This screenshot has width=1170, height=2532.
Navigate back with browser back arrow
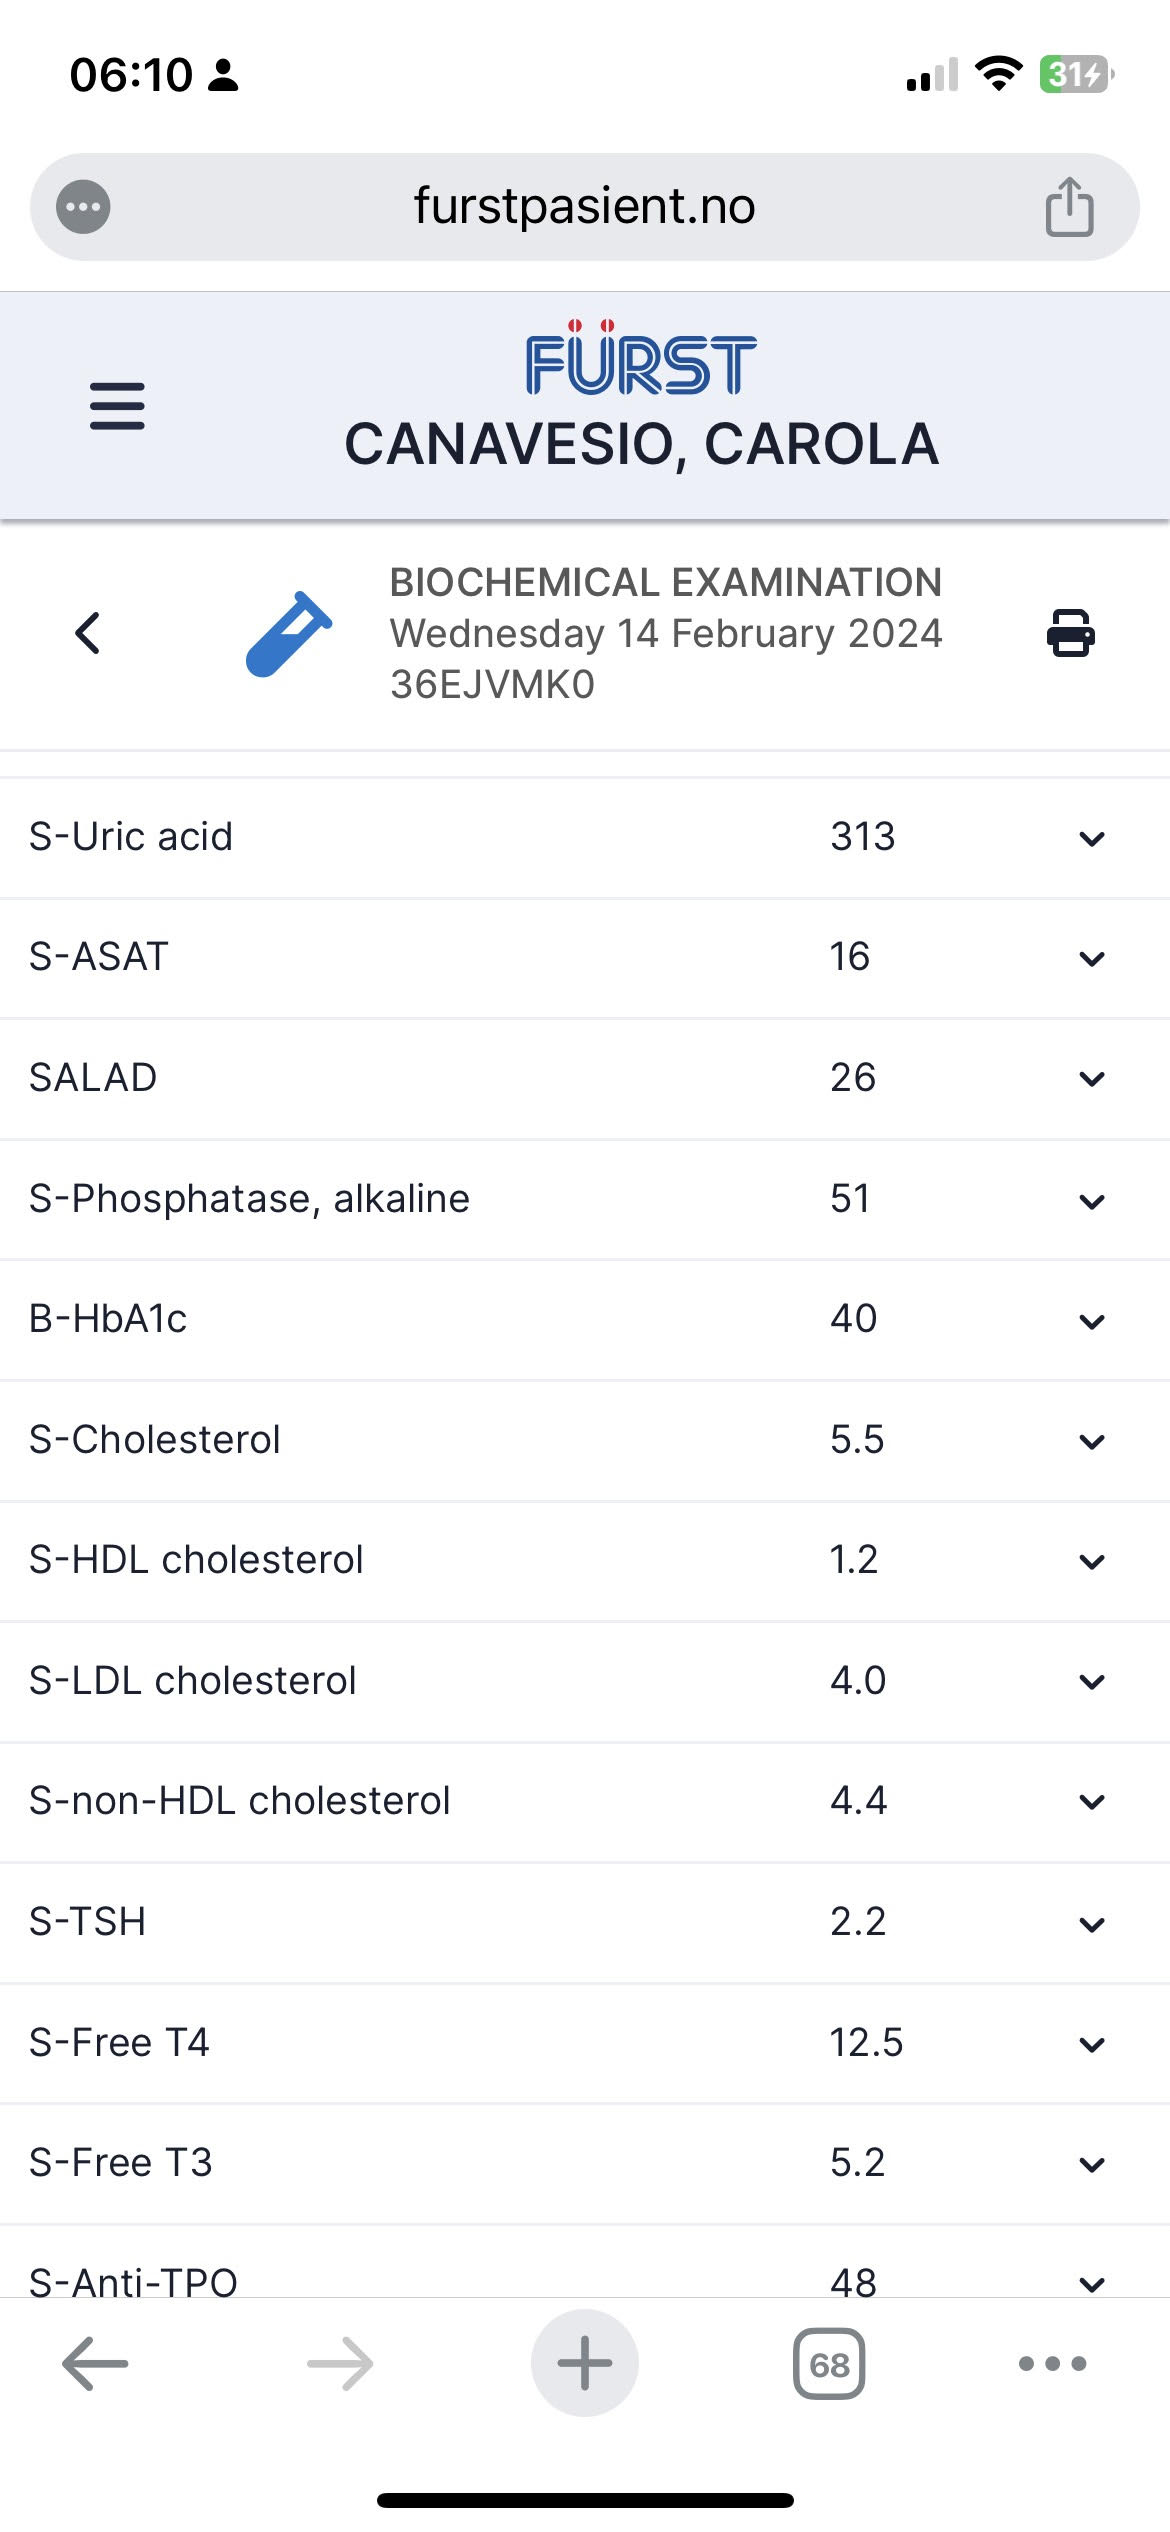click(x=95, y=2364)
